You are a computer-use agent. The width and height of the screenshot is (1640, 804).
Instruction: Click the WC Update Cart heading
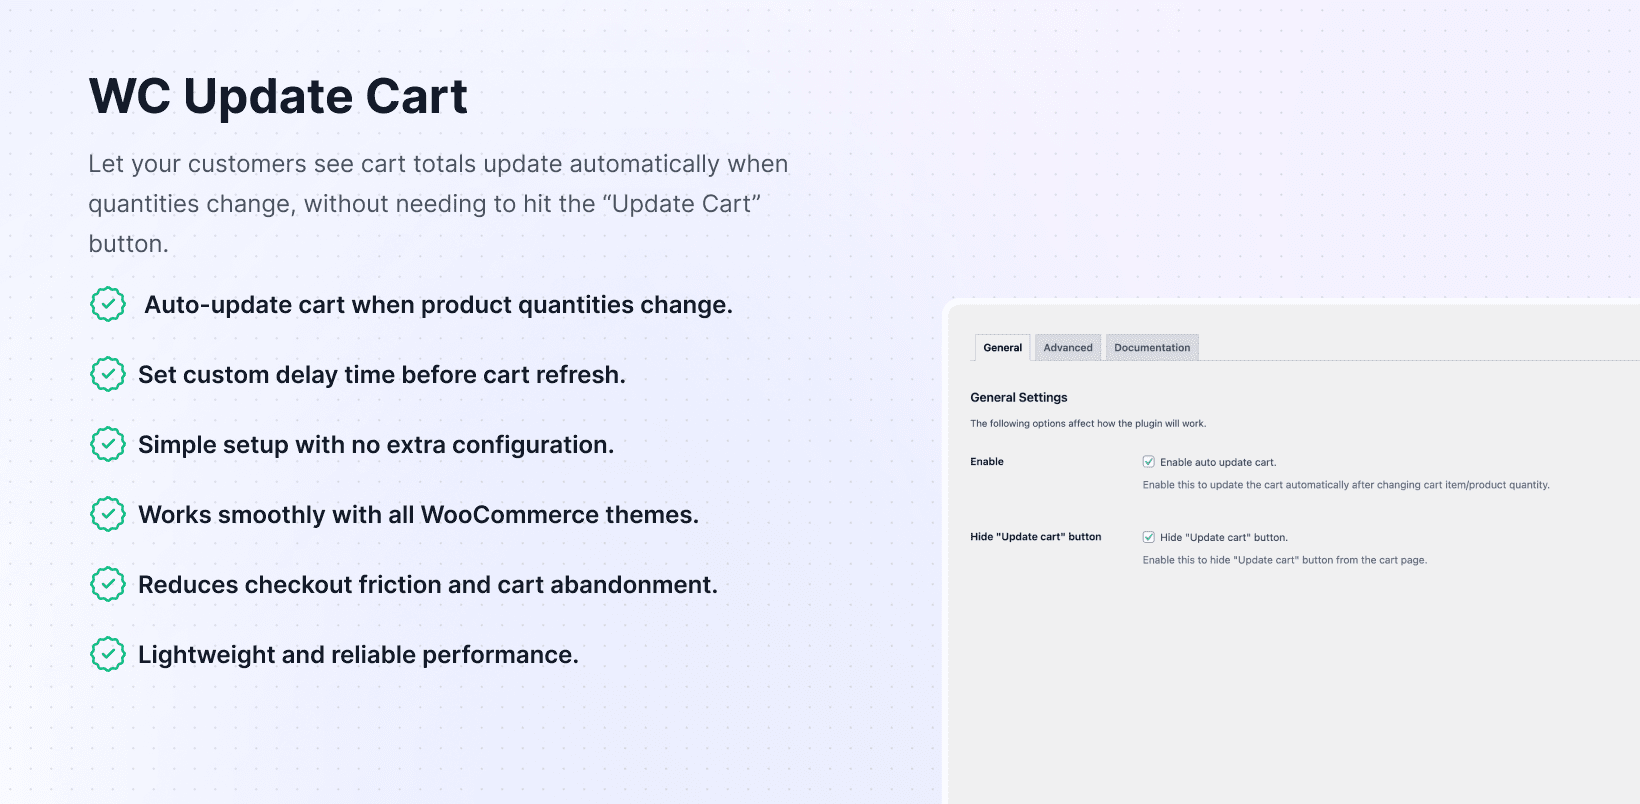(x=278, y=97)
